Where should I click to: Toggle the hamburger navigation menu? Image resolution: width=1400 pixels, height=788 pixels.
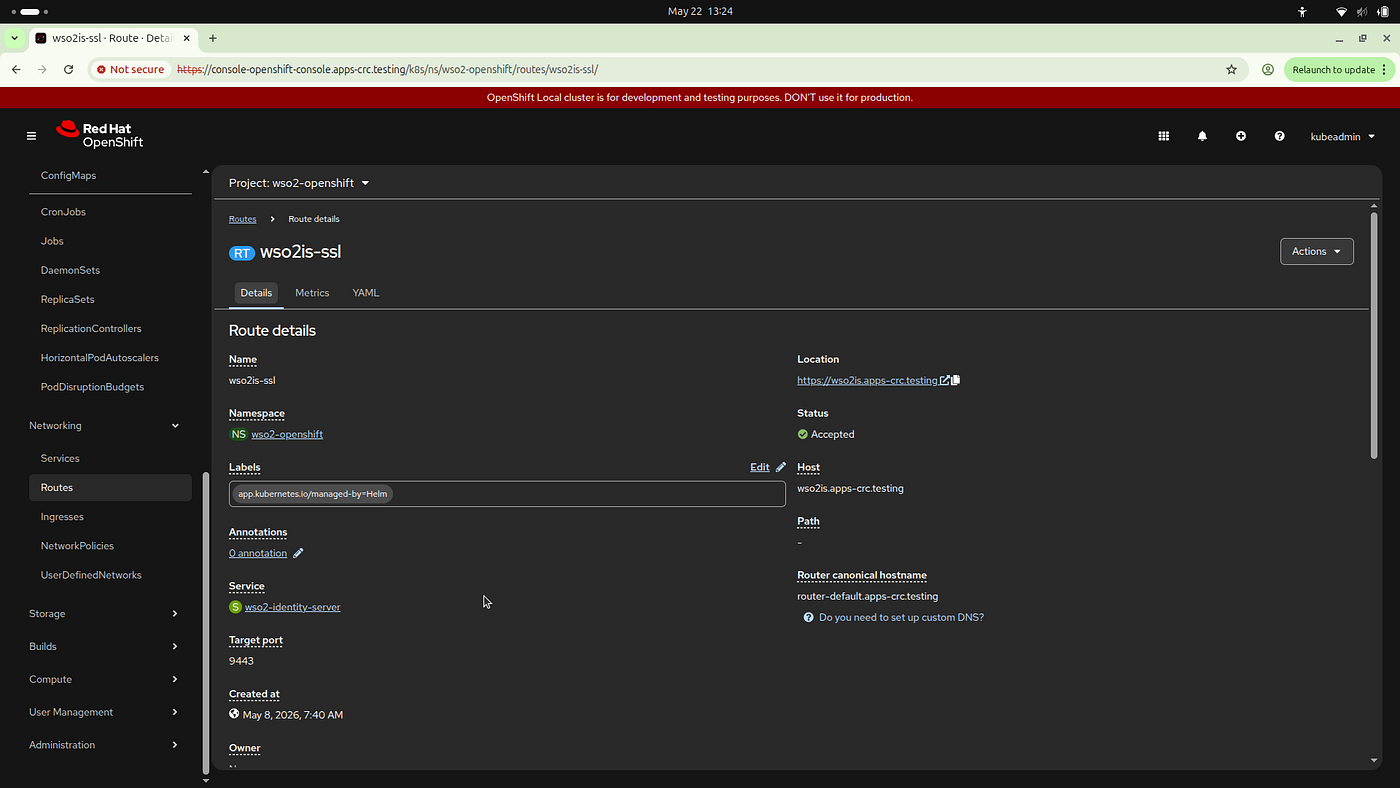pyautogui.click(x=32, y=136)
